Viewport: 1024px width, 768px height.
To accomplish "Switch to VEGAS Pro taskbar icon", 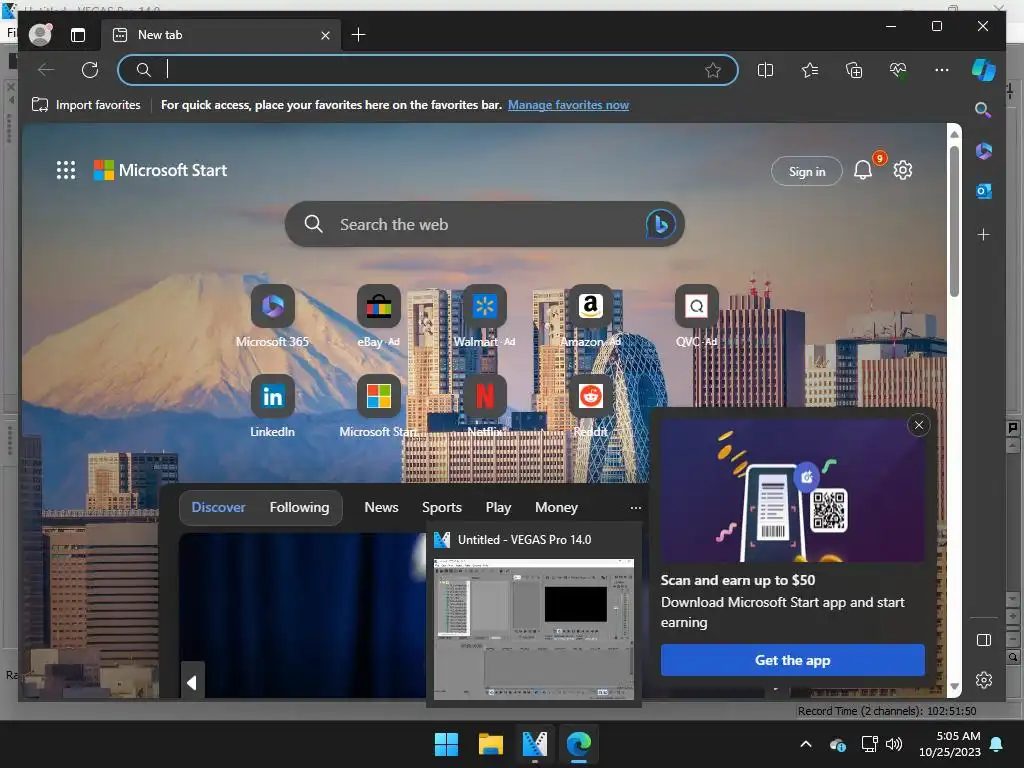I will (x=534, y=744).
